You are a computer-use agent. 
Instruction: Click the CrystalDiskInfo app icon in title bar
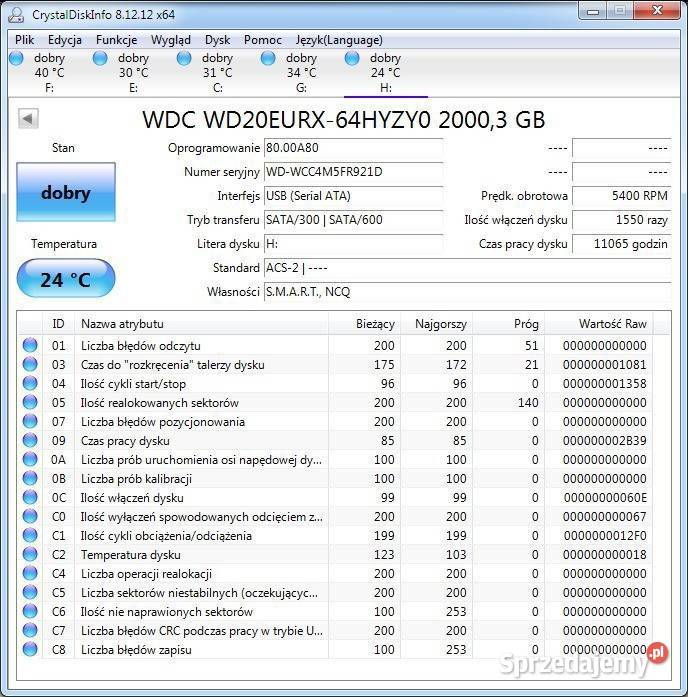pyautogui.click(x=16, y=14)
